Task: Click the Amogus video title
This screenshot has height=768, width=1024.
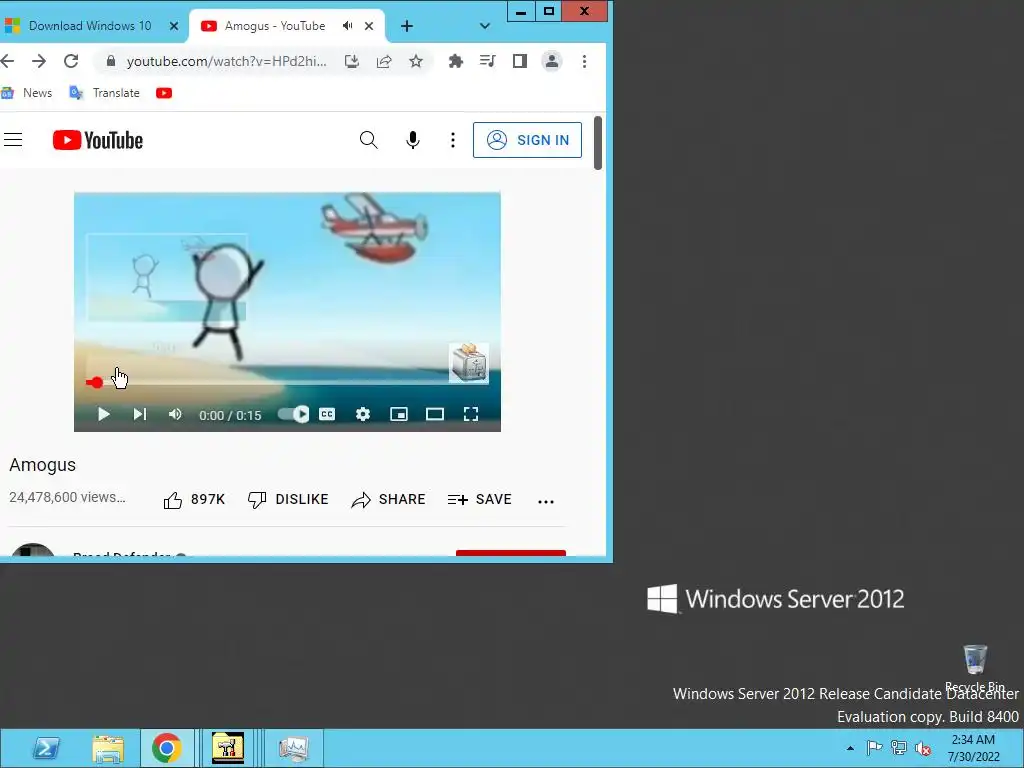Action: pos(42,465)
